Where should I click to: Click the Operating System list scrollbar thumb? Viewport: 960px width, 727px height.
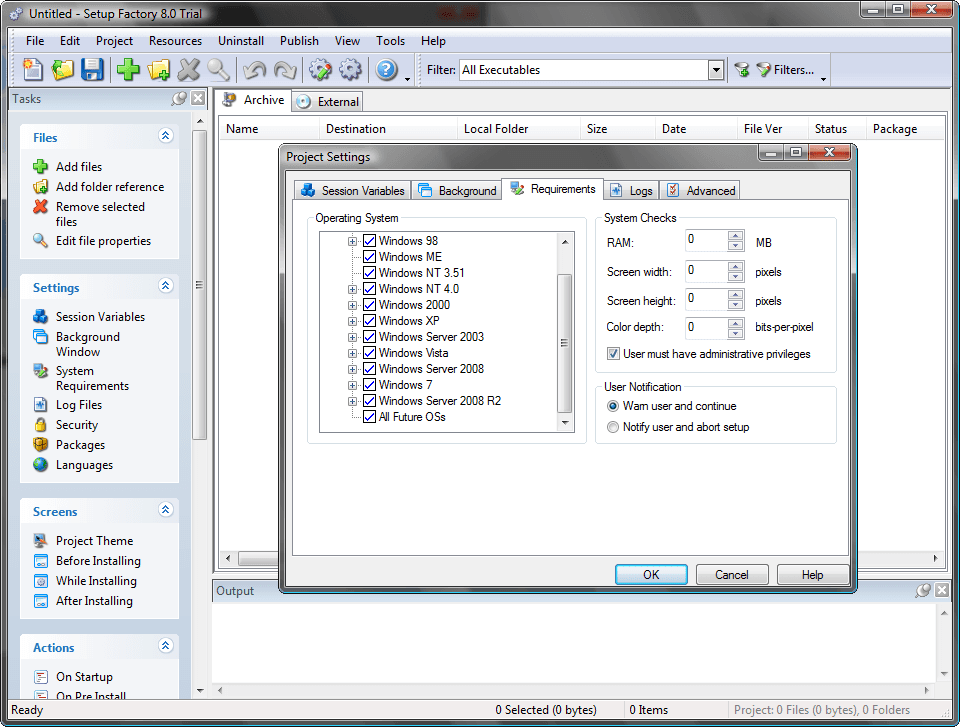[x=564, y=344]
